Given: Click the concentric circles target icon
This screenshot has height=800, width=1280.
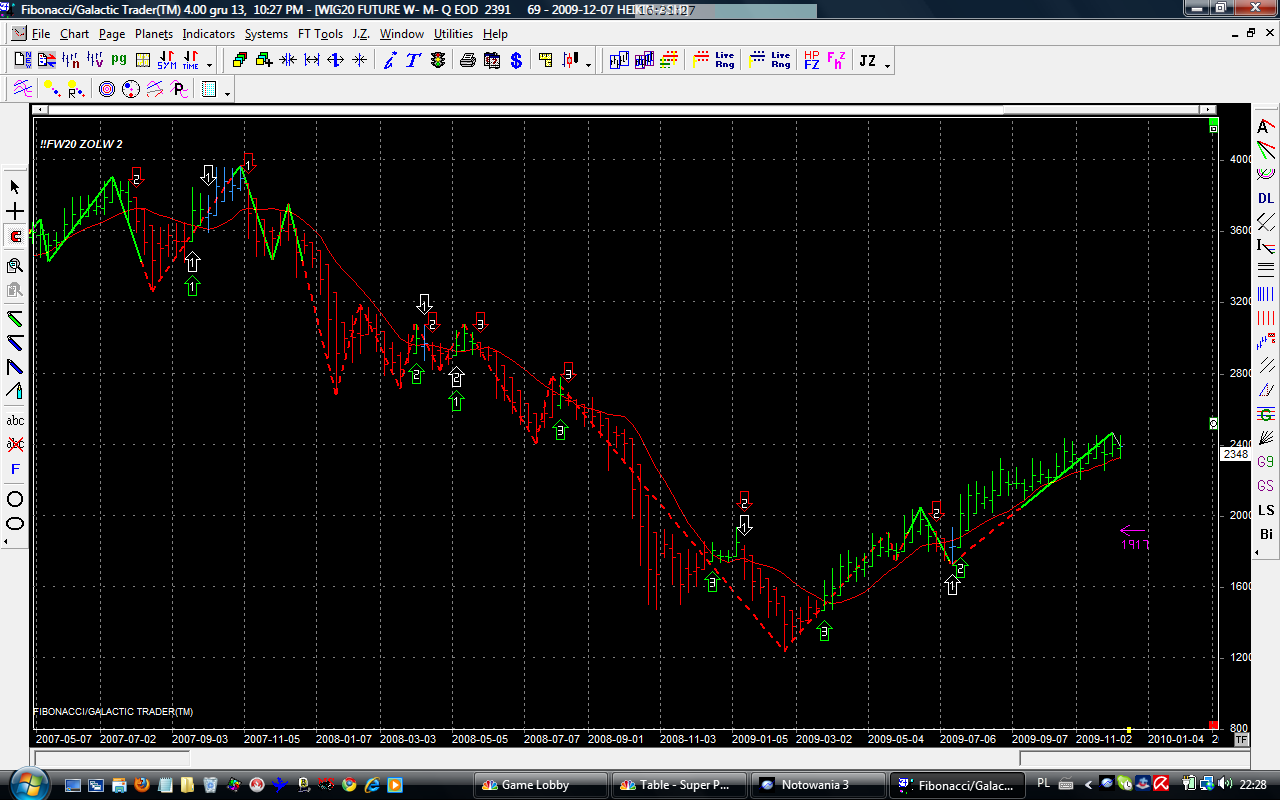Looking at the screenshot, I should coord(107,90).
